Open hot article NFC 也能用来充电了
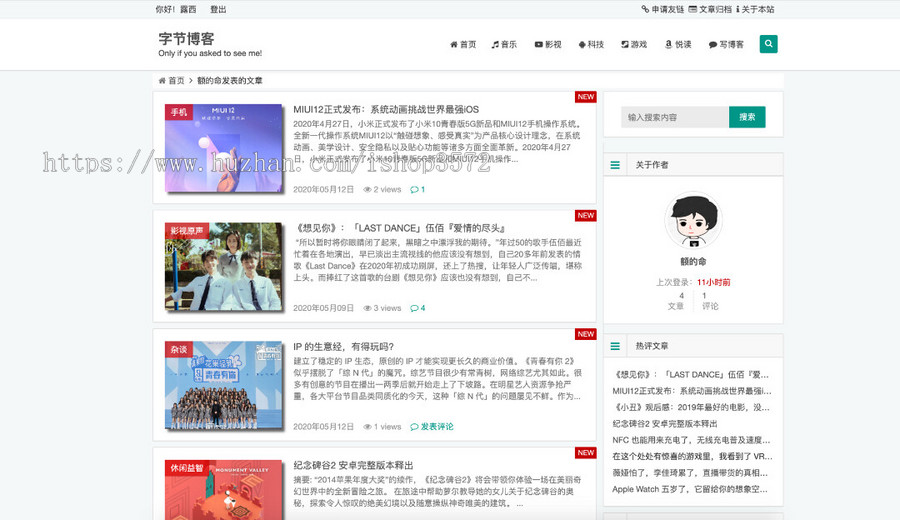This screenshot has height=520, width=900. point(691,440)
